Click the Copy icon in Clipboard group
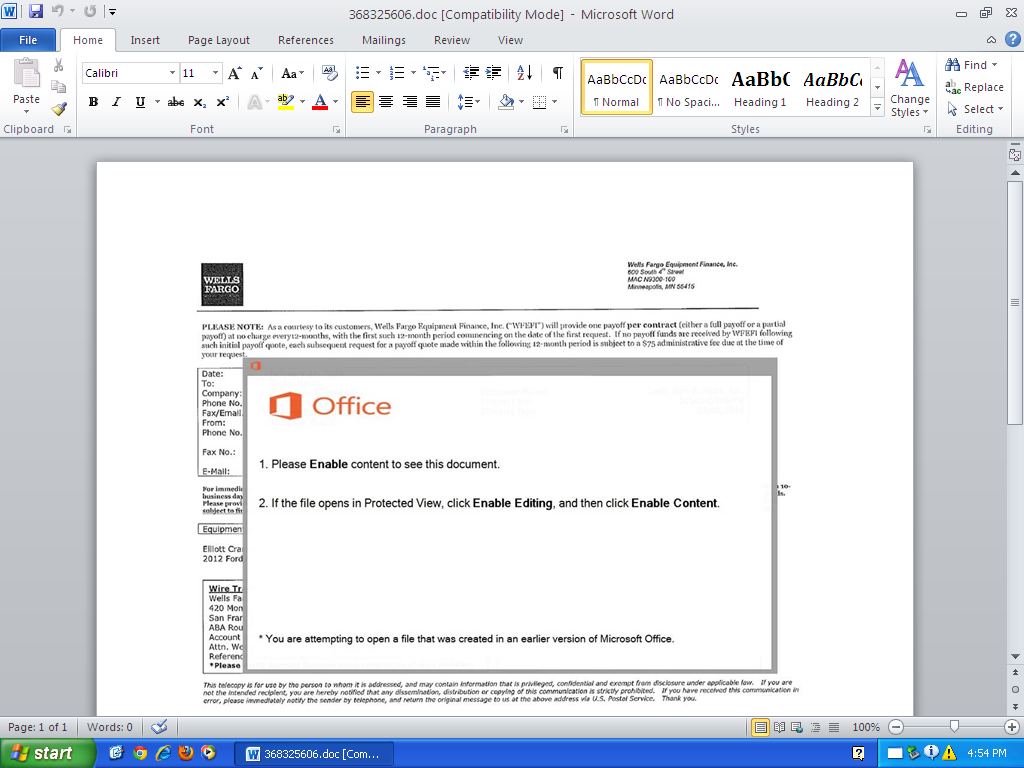The height and width of the screenshot is (768, 1024). (x=59, y=87)
